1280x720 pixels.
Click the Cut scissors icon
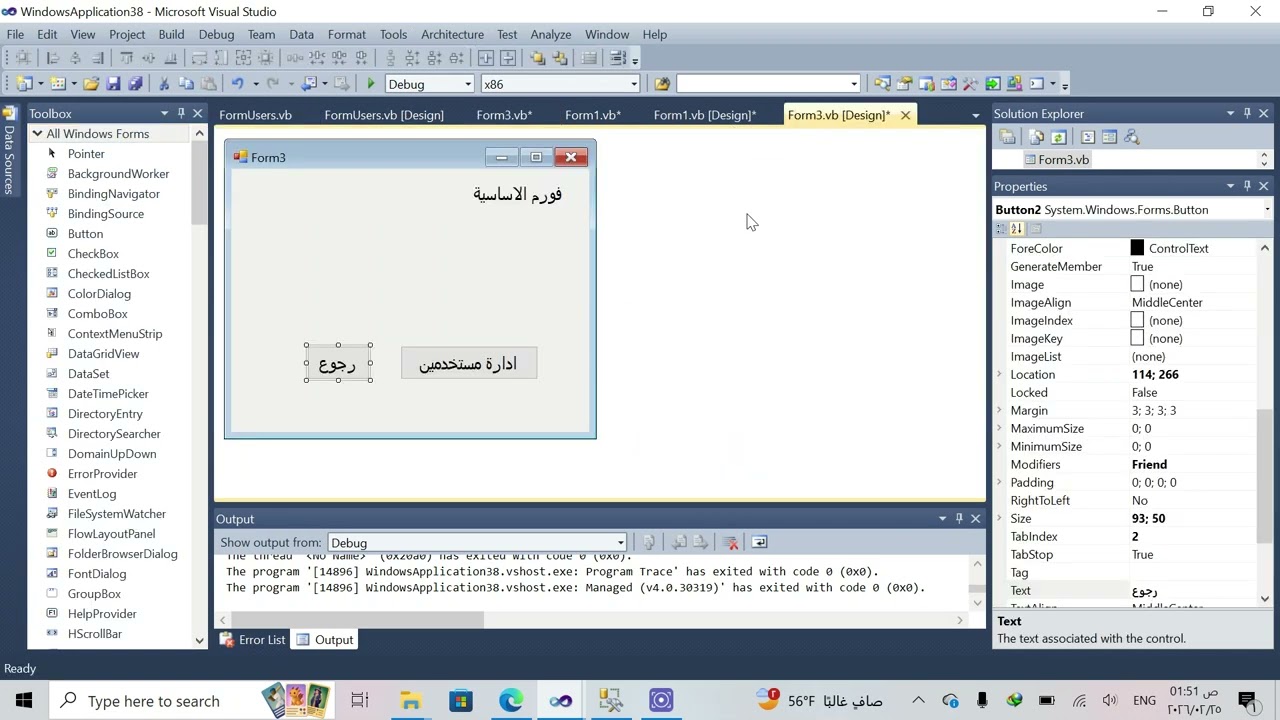coord(165,84)
